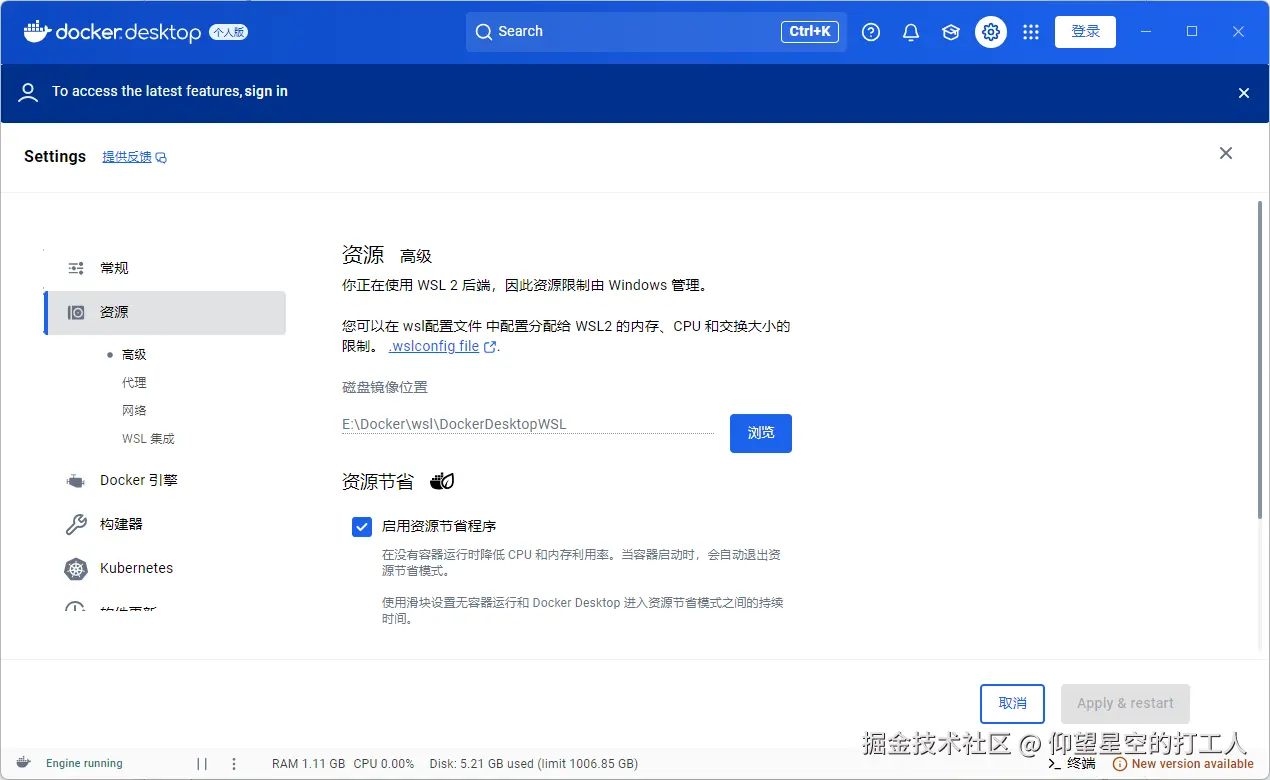Image resolution: width=1270 pixels, height=780 pixels.
Task: Click the RAM 1.11 GB status entry
Action: pyautogui.click(x=308, y=764)
